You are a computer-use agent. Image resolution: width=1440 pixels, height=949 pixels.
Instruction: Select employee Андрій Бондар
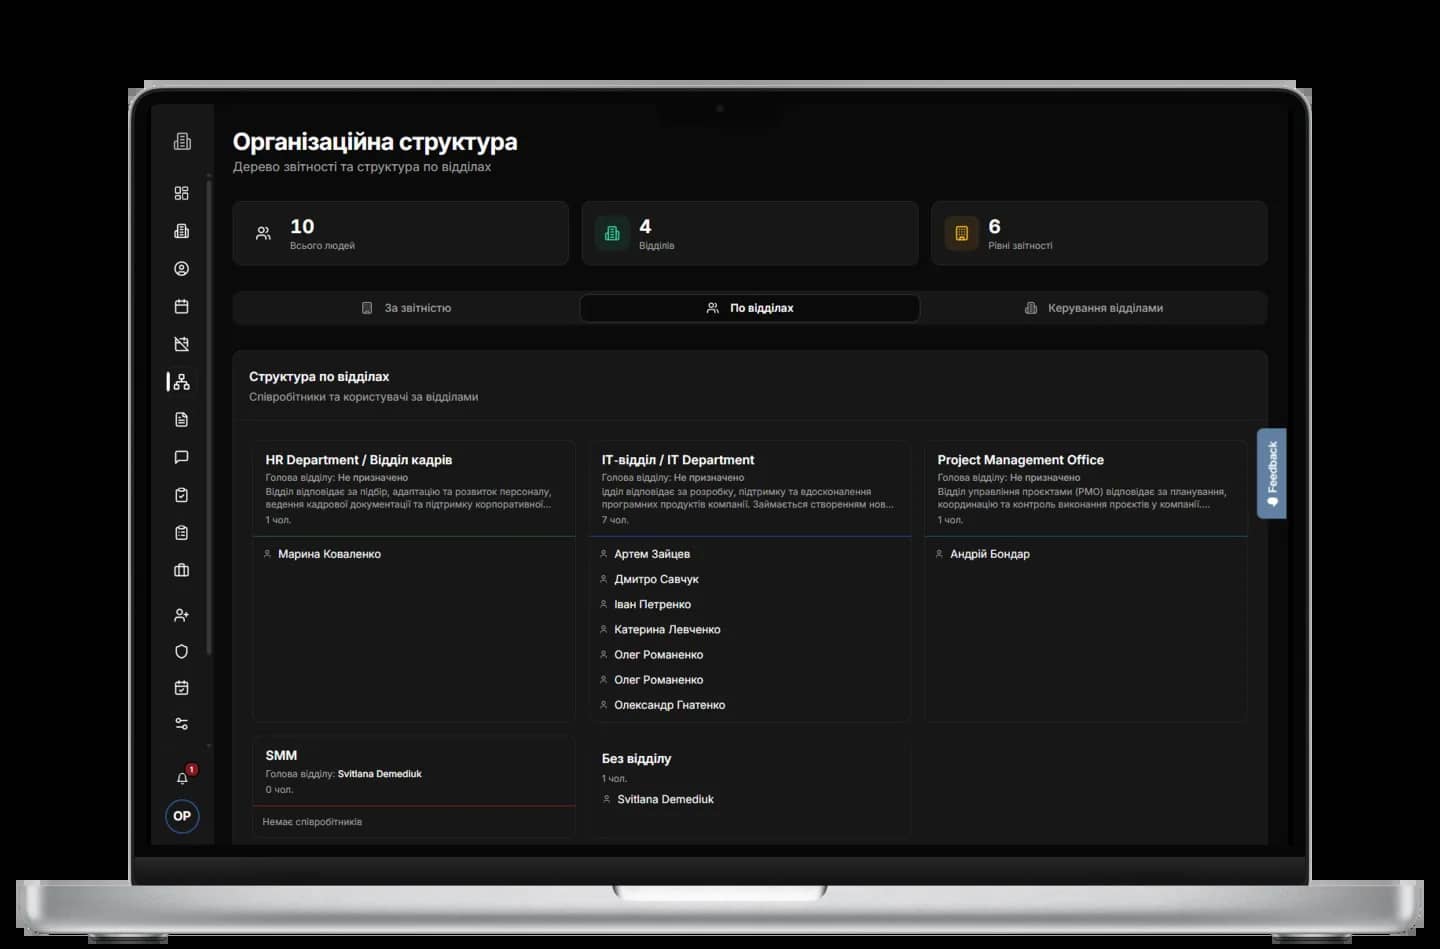[990, 554]
